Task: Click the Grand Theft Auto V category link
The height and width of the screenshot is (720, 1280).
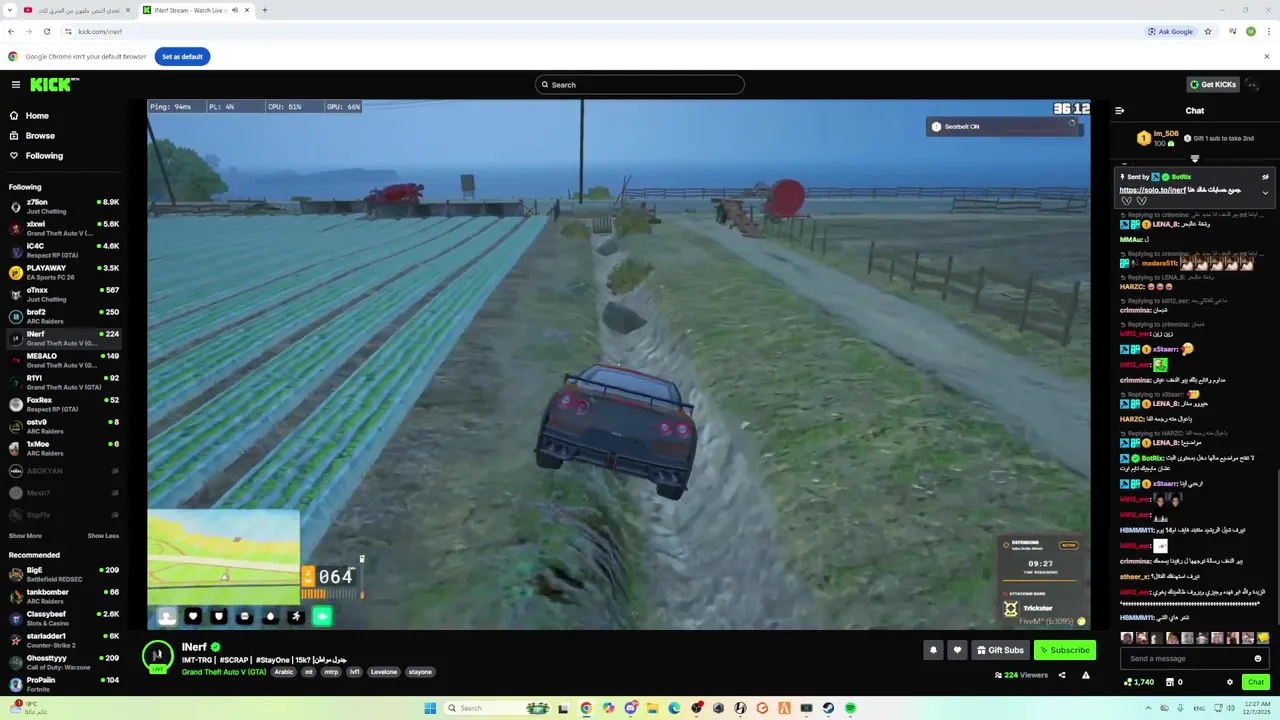Action: tap(224, 672)
